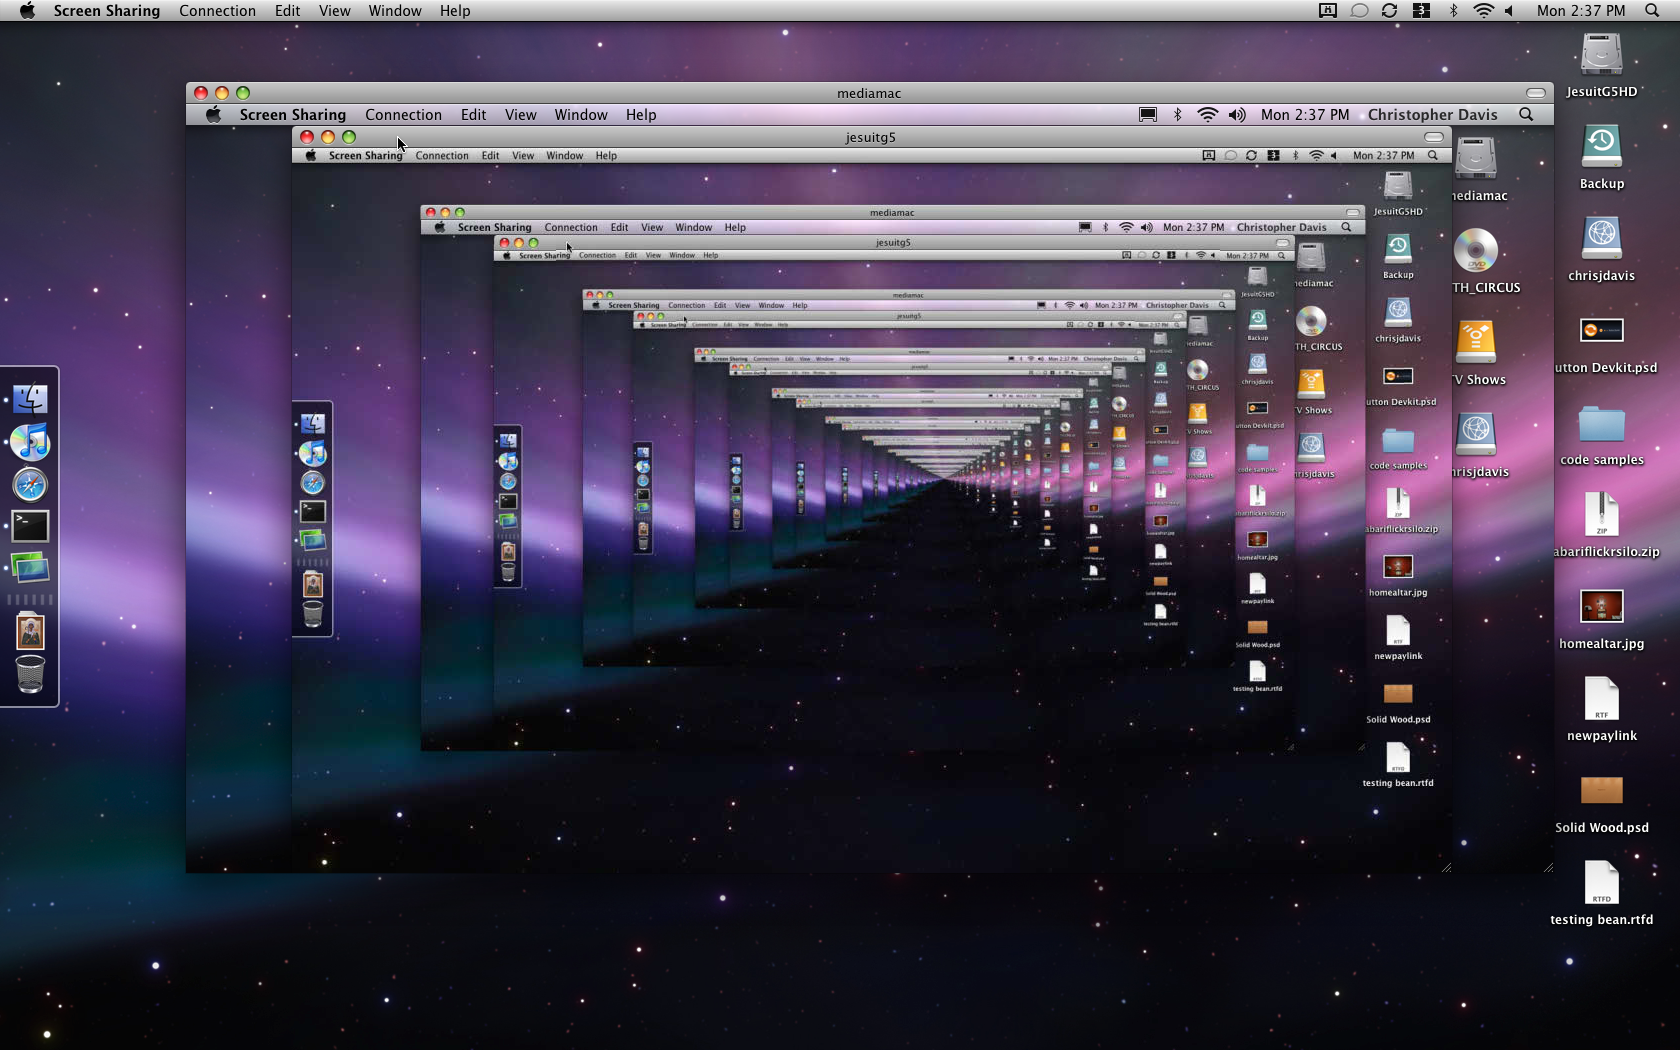This screenshot has height=1050, width=1680.
Task: Select homealtar.jpg on the desktop
Action: coord(1601,618)
